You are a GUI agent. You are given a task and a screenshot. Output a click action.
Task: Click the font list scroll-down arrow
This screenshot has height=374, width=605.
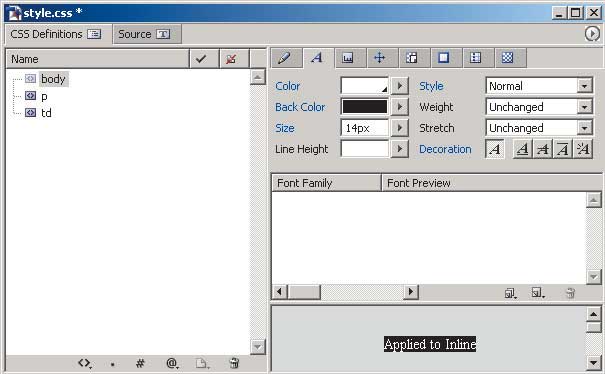593,277
